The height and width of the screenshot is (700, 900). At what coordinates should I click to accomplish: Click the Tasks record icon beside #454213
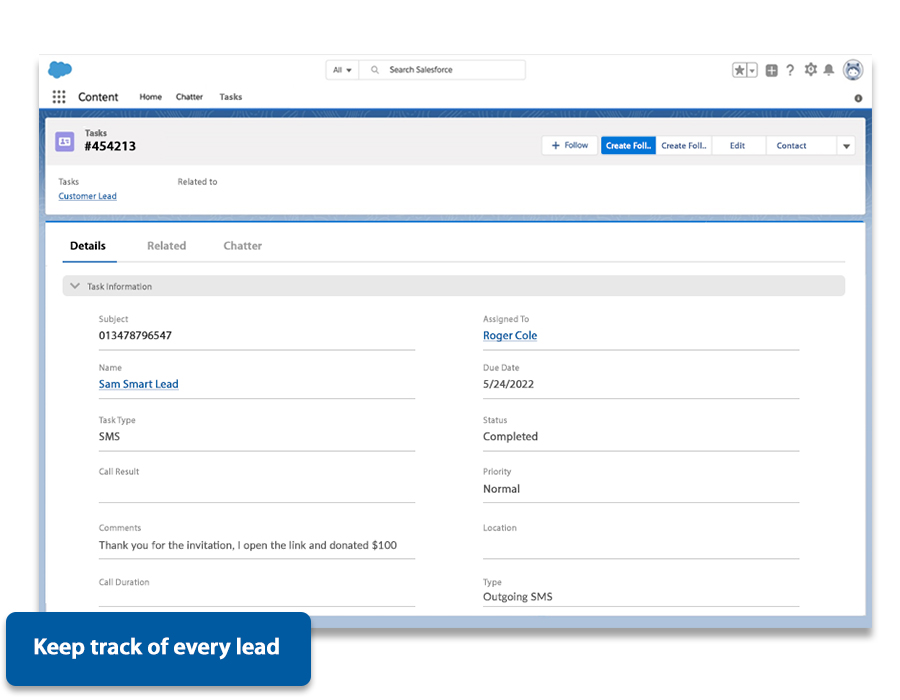click(65, 141)
